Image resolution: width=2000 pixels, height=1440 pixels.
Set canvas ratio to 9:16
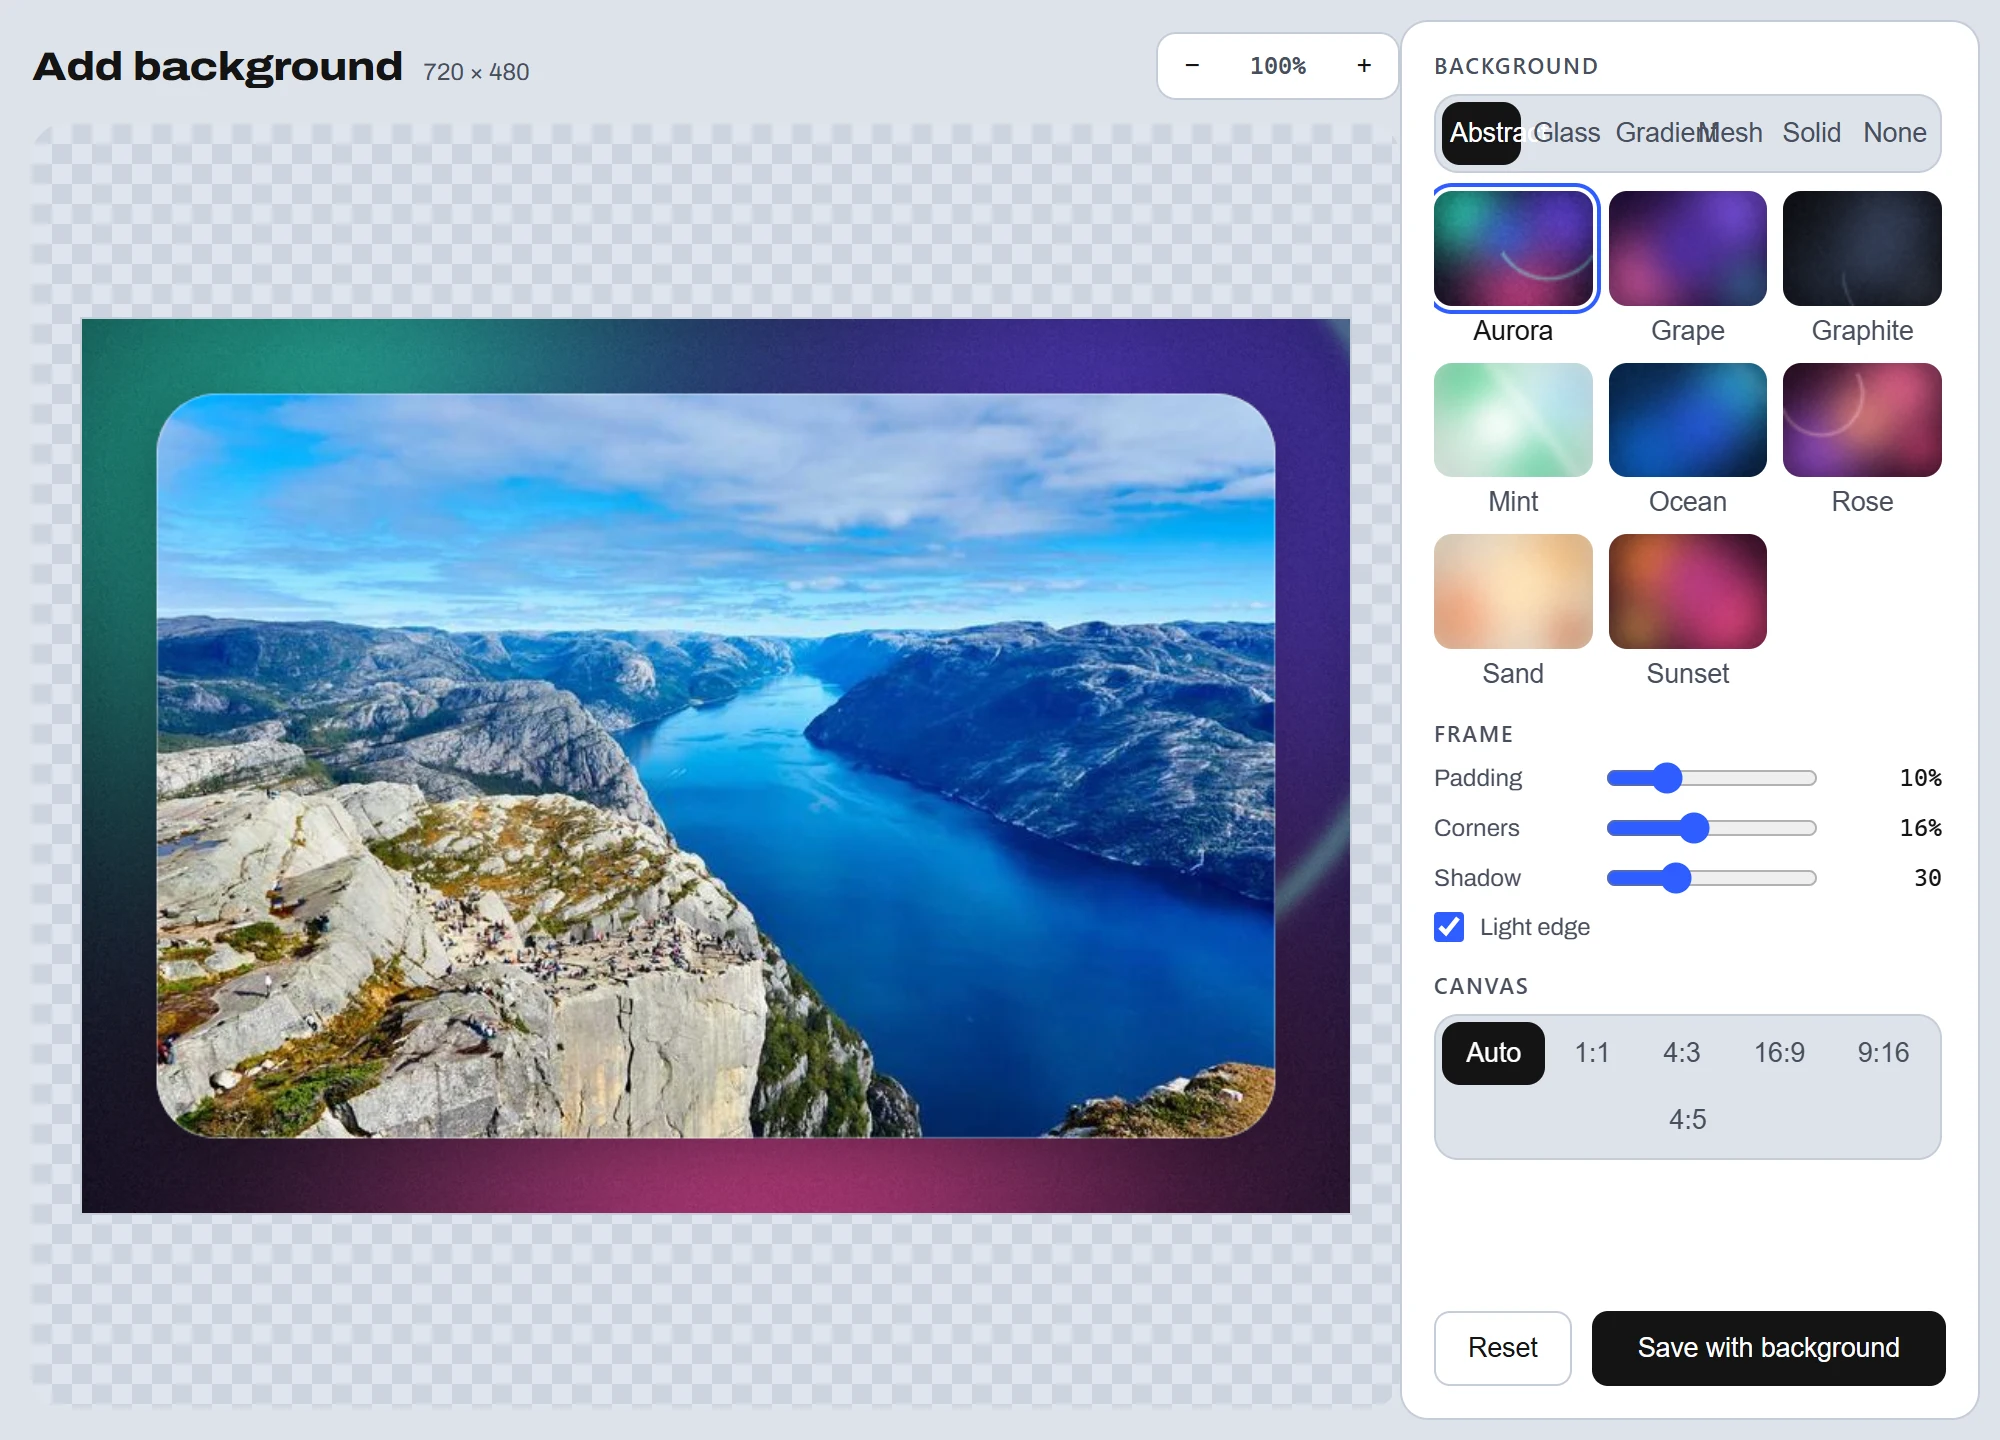click(1883, 1053)
